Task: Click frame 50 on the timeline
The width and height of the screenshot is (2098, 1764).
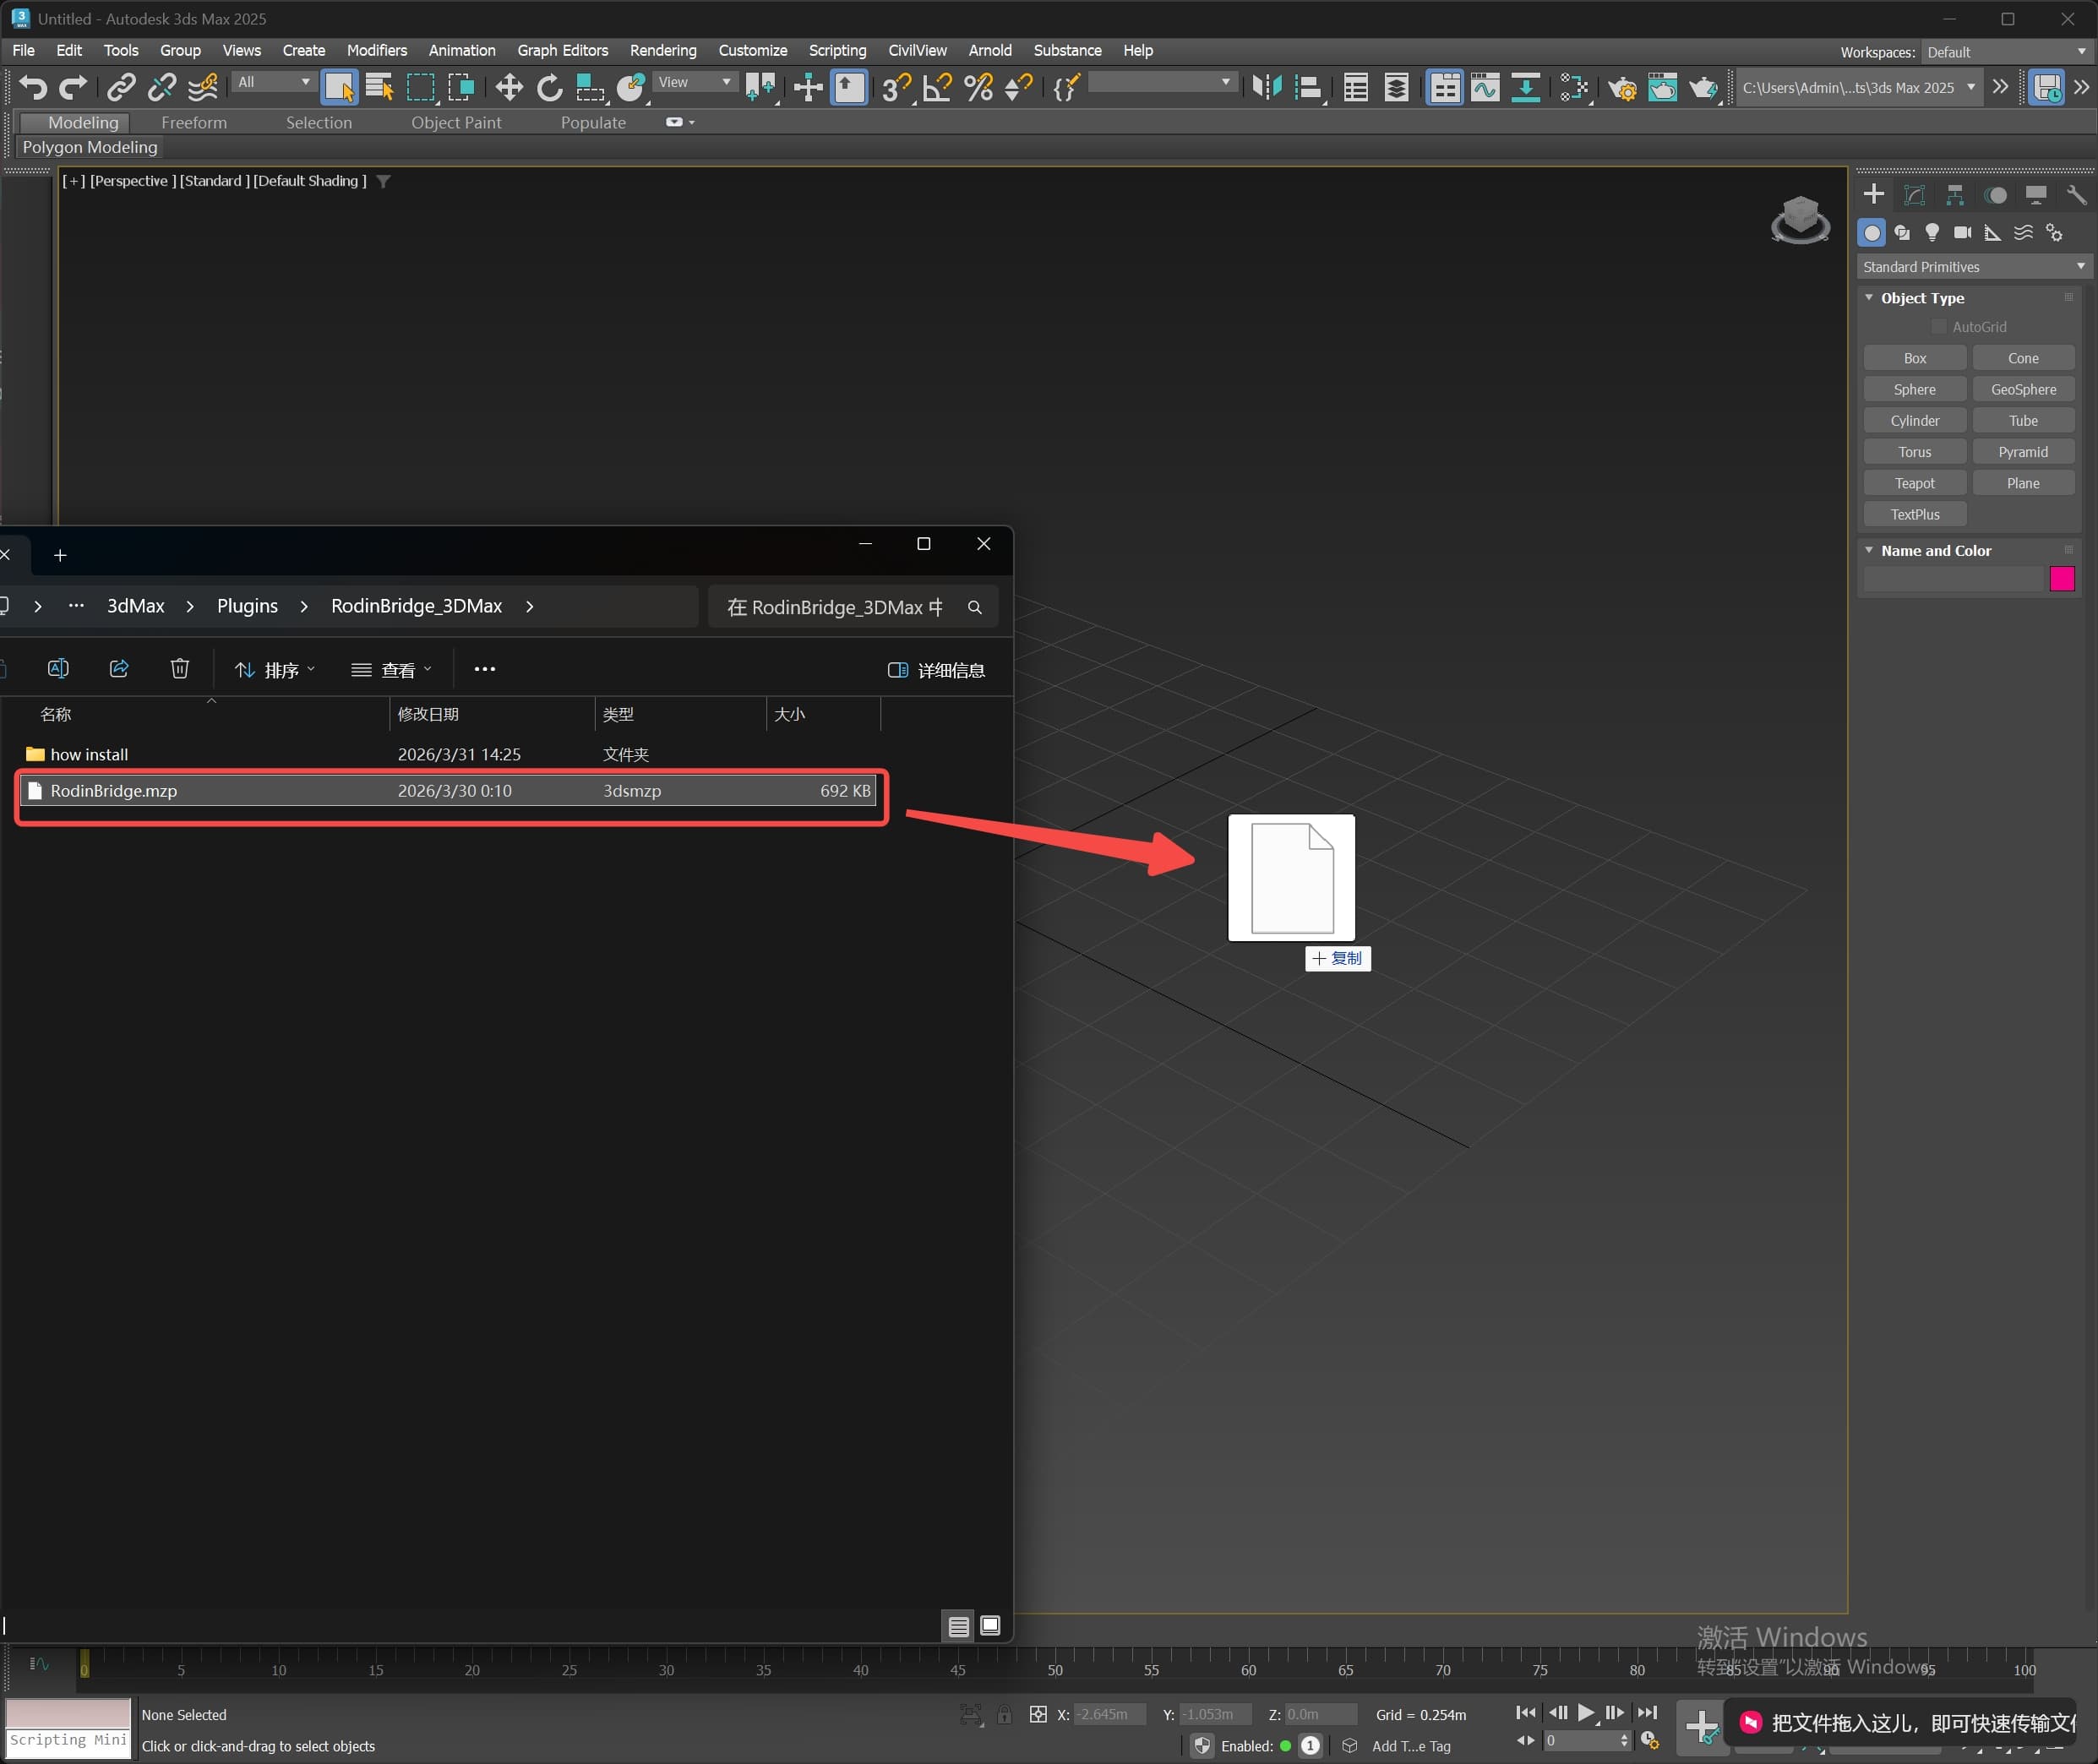Action: (1054, 1670)
